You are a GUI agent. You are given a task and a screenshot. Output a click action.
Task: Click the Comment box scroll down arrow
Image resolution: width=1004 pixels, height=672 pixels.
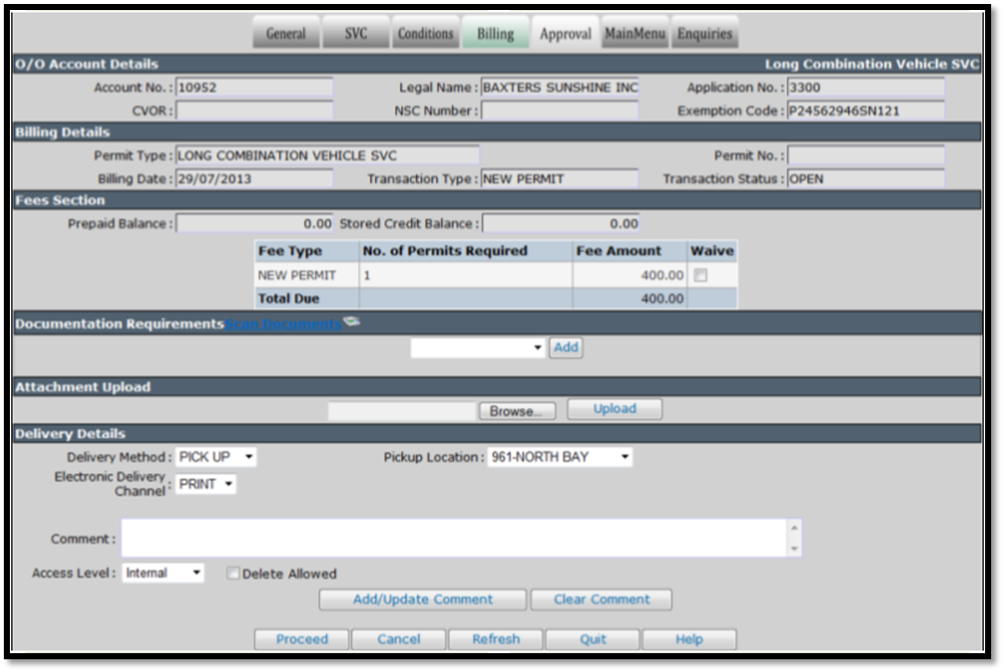[794, 548]
